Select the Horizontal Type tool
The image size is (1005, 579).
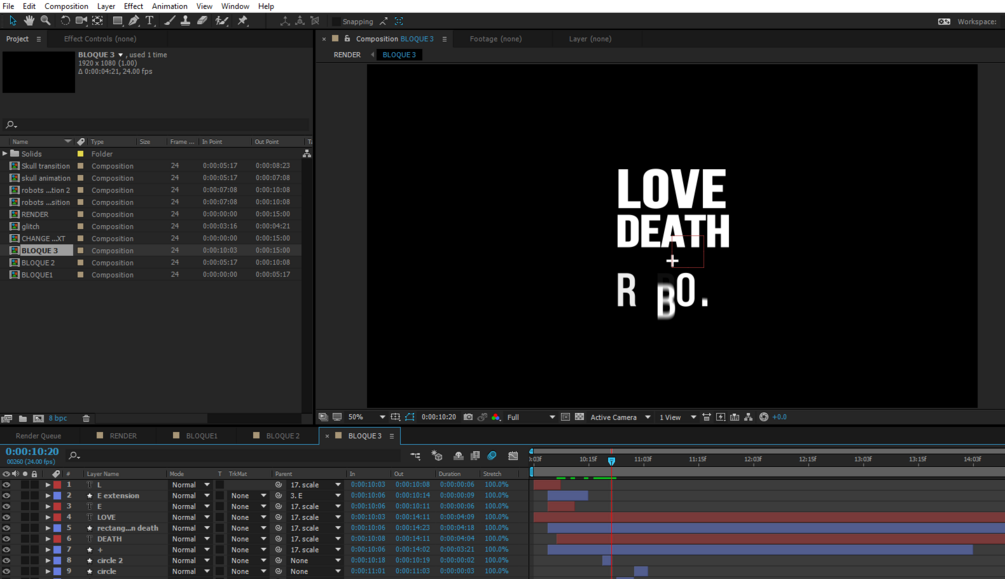[x=149, y=21]
